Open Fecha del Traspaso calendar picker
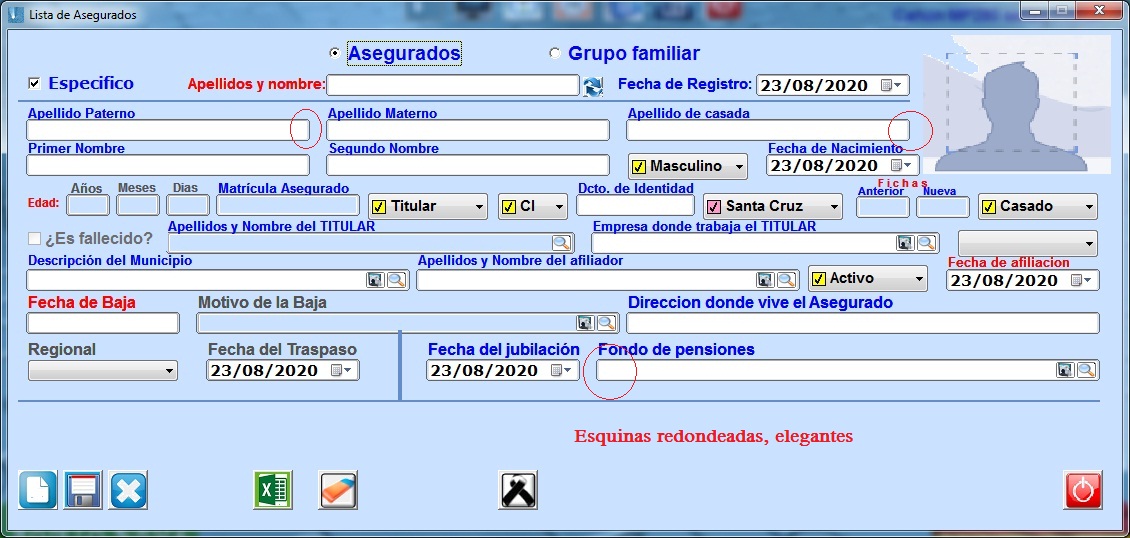The height and width of the screenshot is (538, 1130). tap(340, 370)
